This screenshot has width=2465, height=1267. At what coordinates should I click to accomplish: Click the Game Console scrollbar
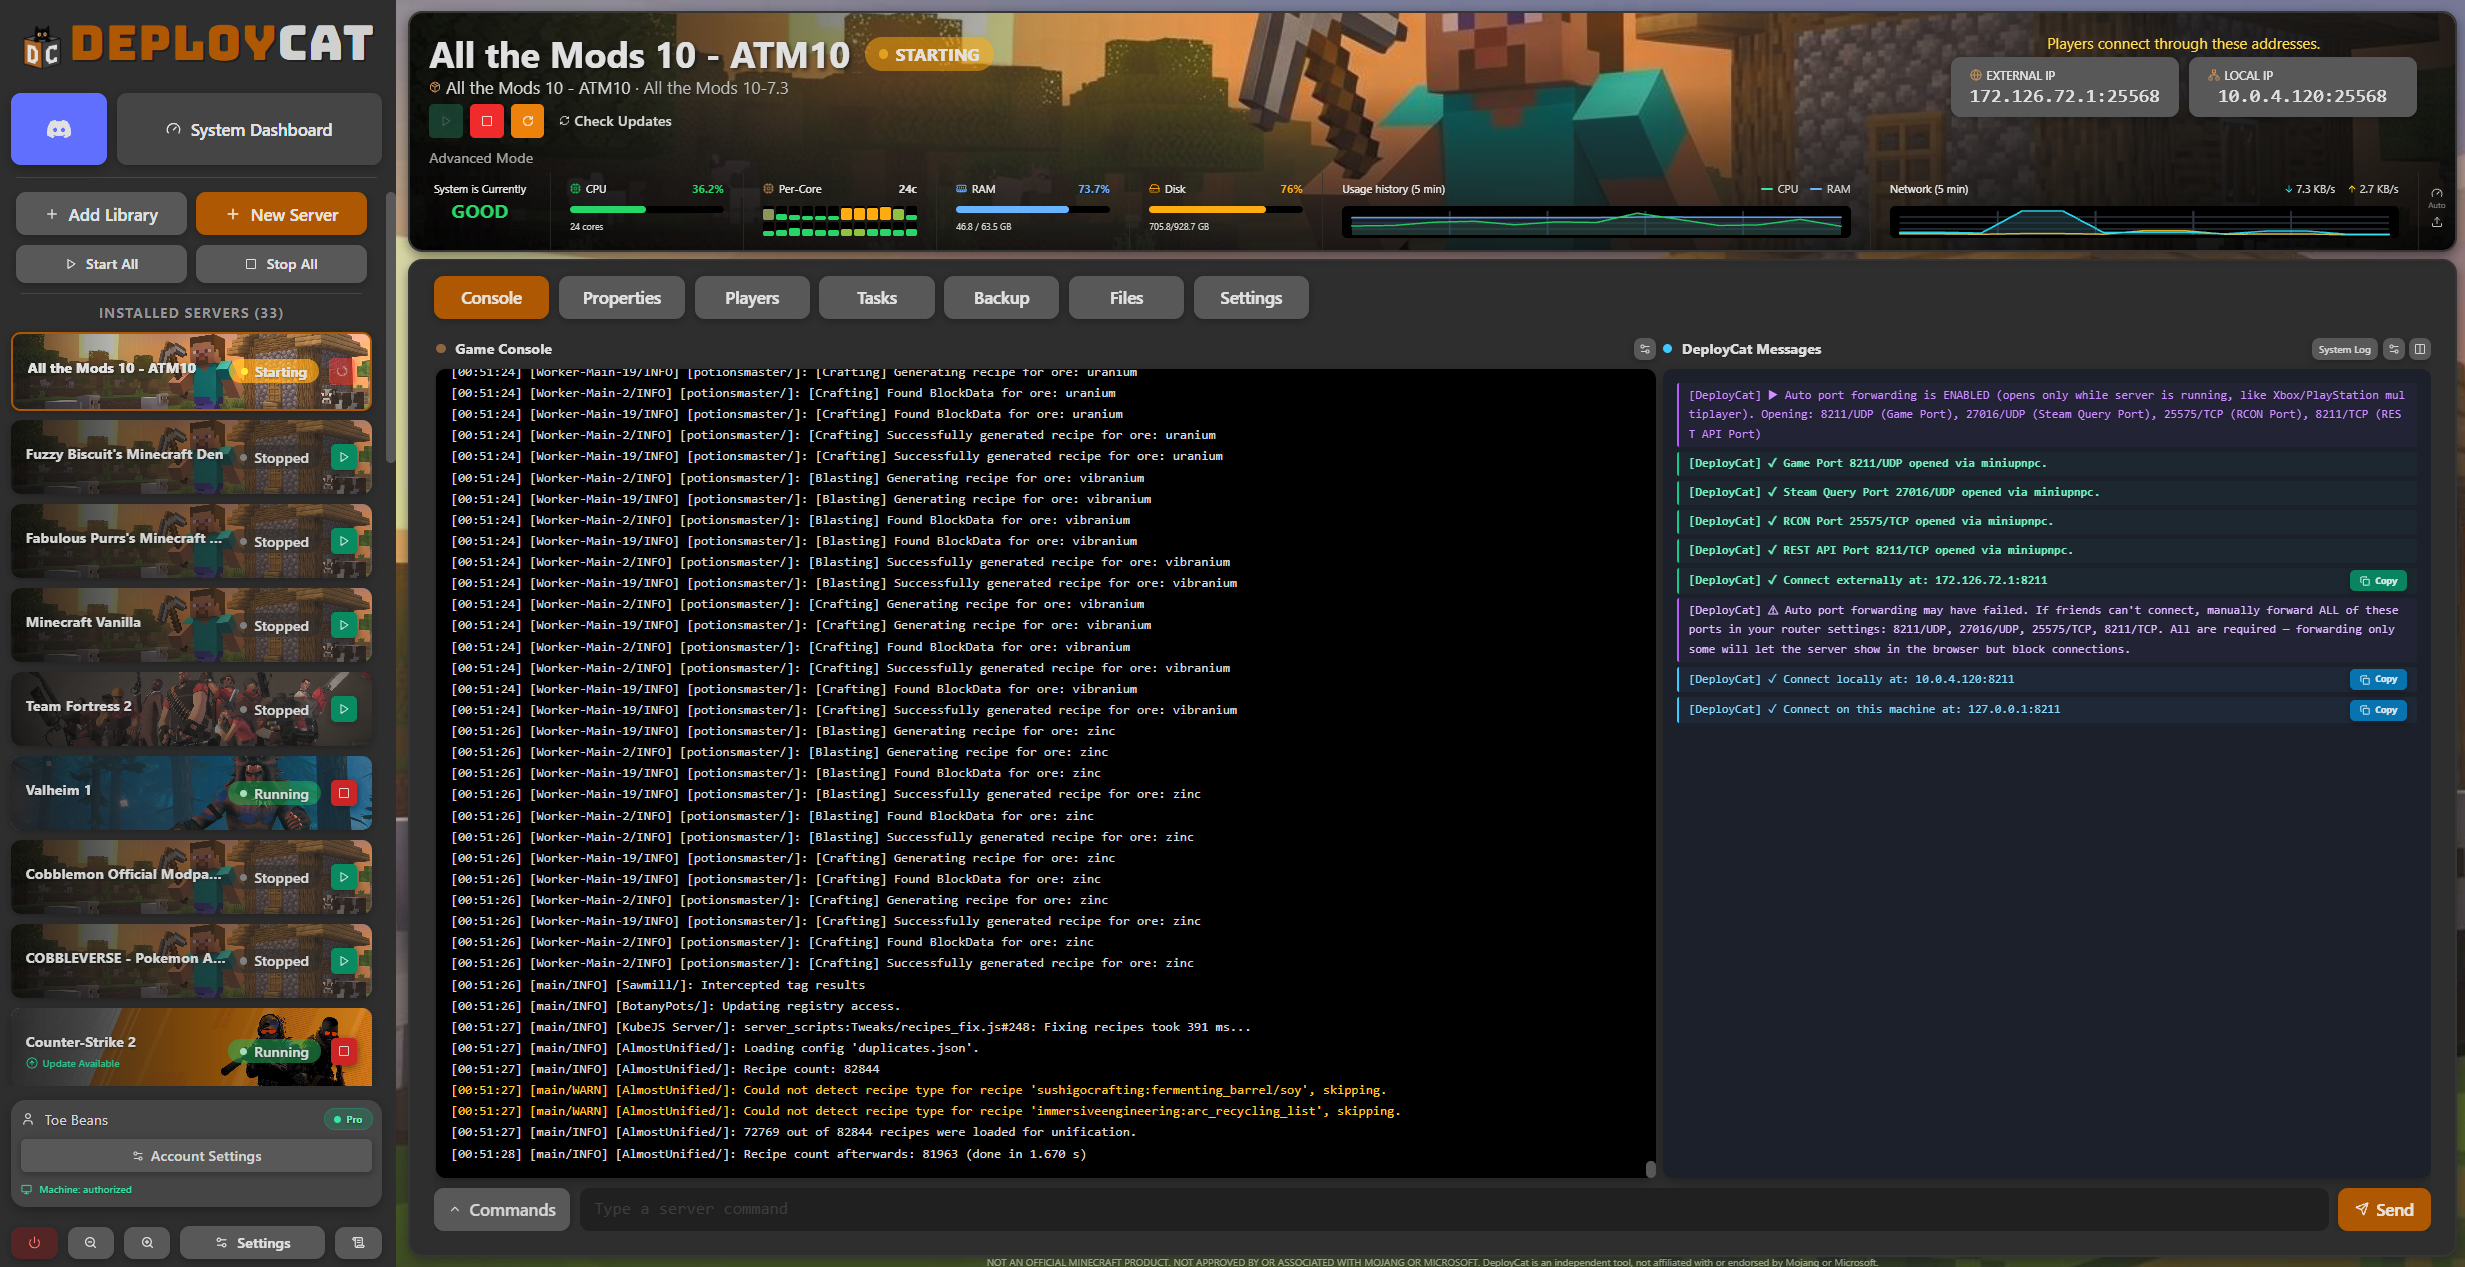1650,1168
